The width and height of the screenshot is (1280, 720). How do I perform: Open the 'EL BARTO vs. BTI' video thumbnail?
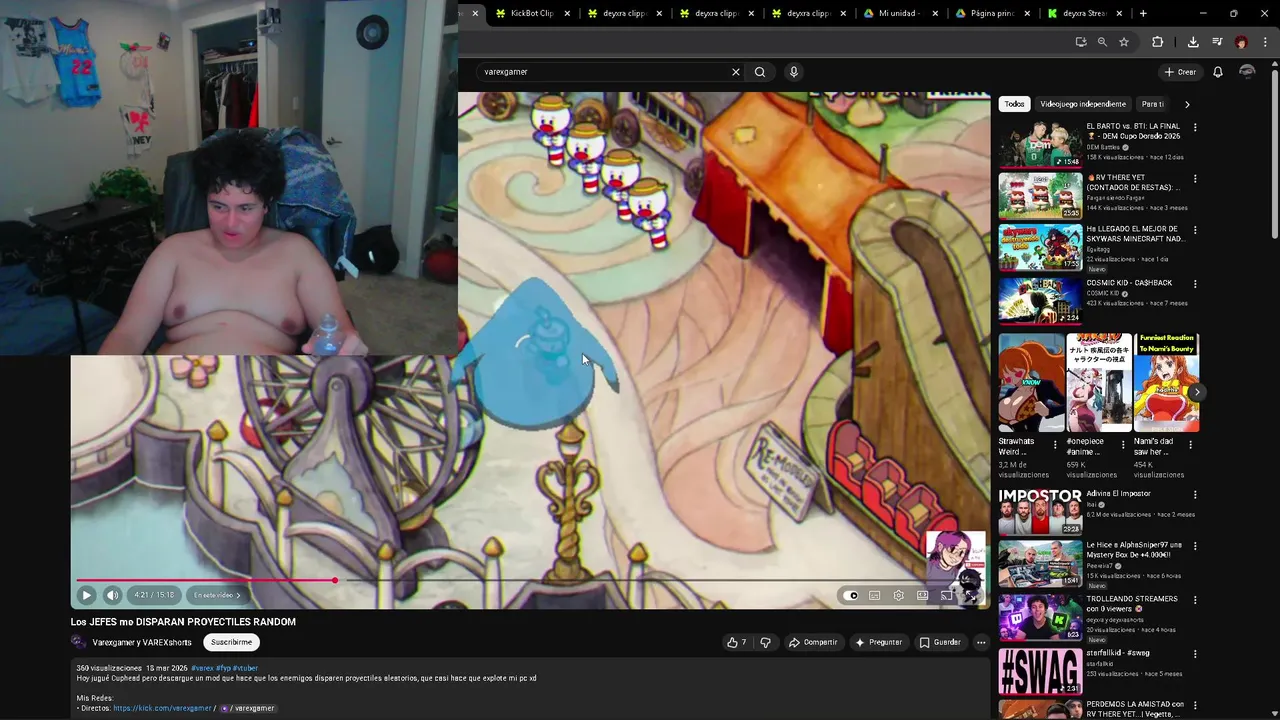[1040, 144]
